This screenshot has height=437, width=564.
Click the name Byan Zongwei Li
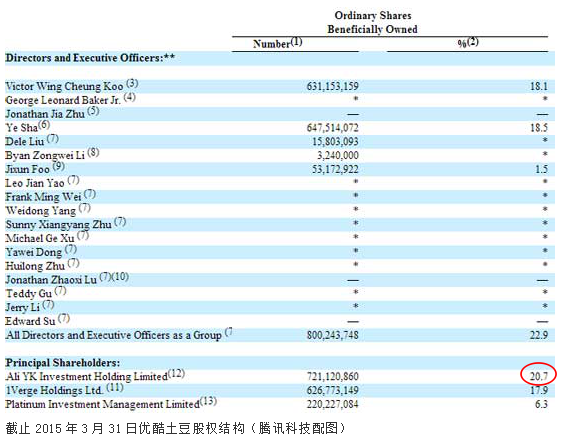coord(45,155)
